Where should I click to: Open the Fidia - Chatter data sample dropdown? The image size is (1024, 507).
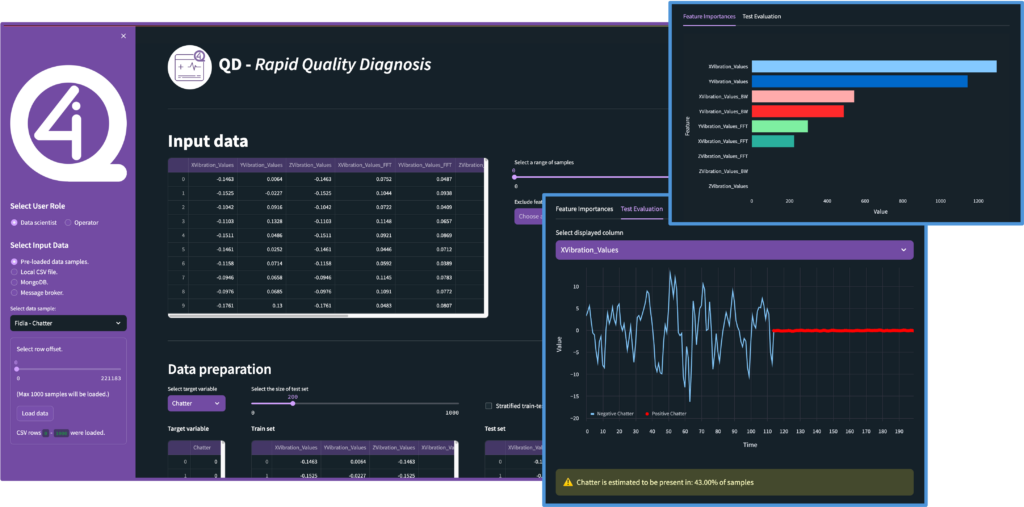click(x=68, y=323)
